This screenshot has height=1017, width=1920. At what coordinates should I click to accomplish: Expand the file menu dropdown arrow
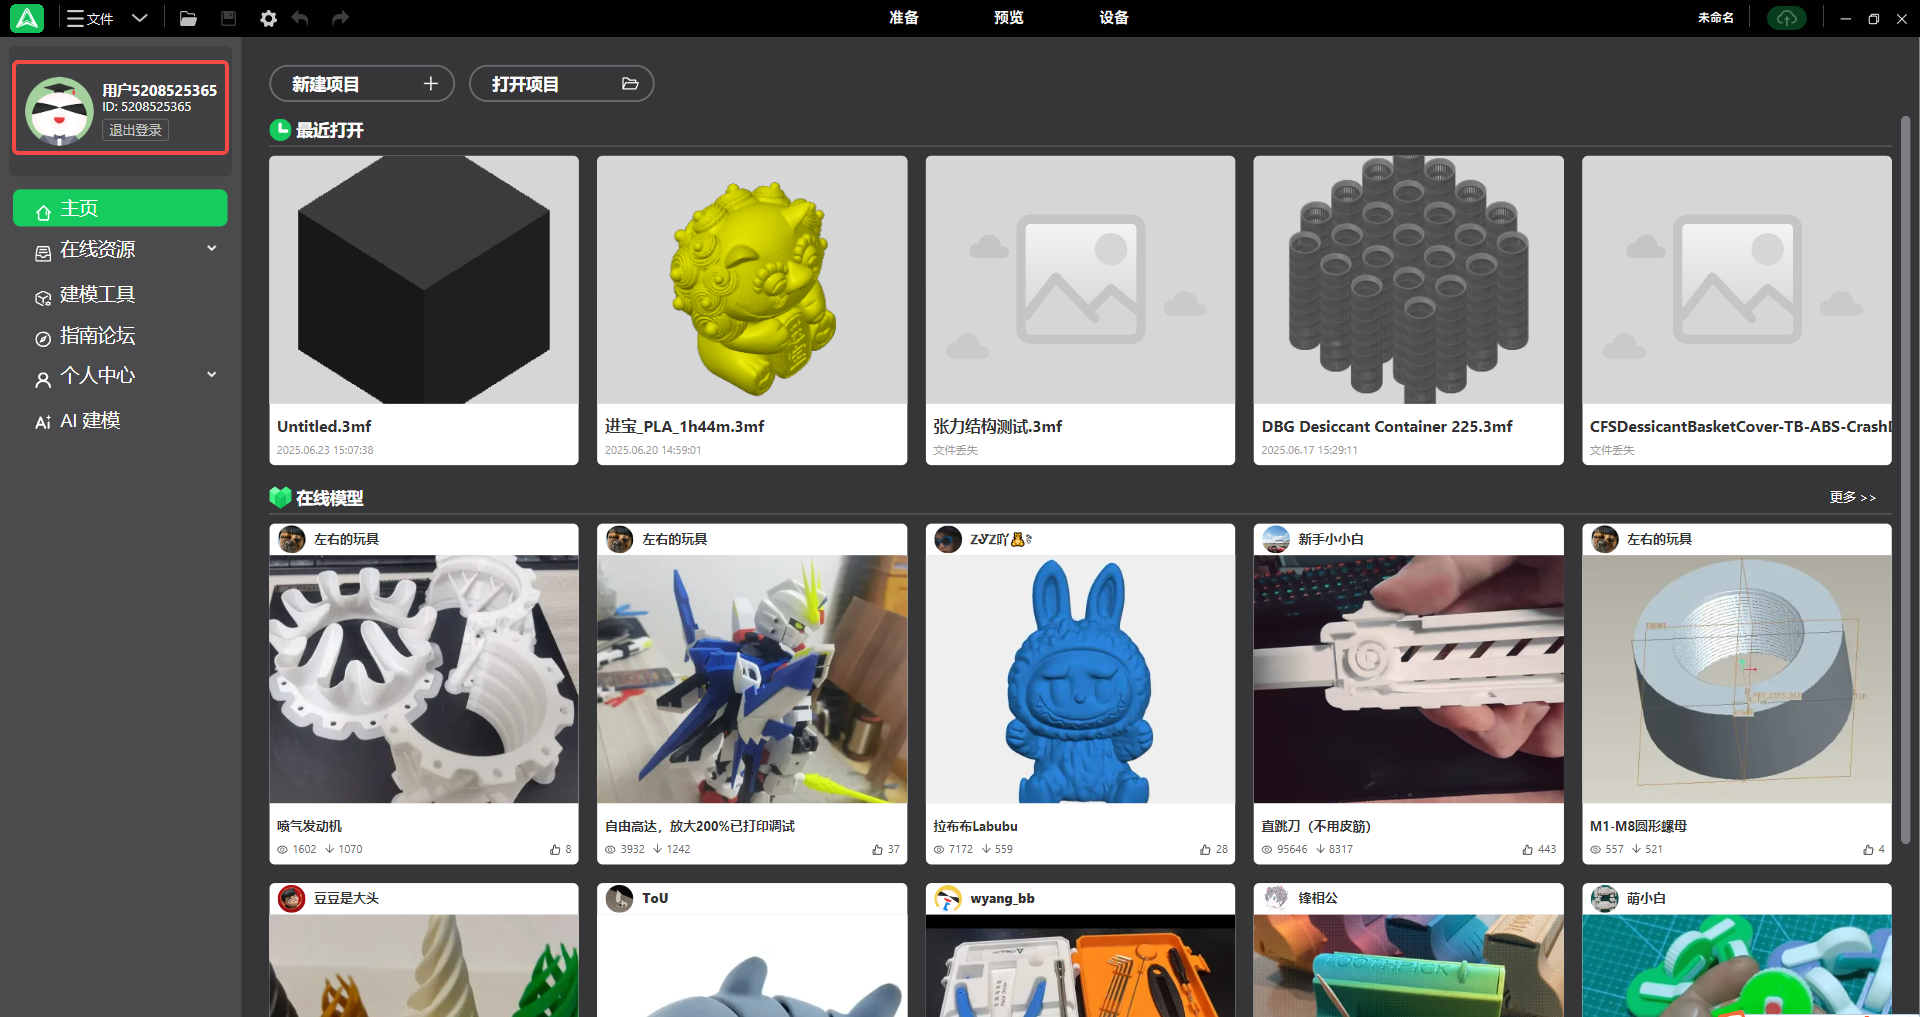click(x=140, y=18)
